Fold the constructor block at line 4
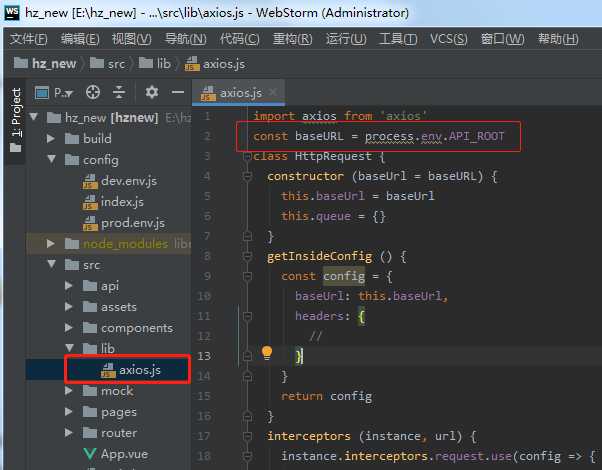The image size is (602, 470). point(247,176)
